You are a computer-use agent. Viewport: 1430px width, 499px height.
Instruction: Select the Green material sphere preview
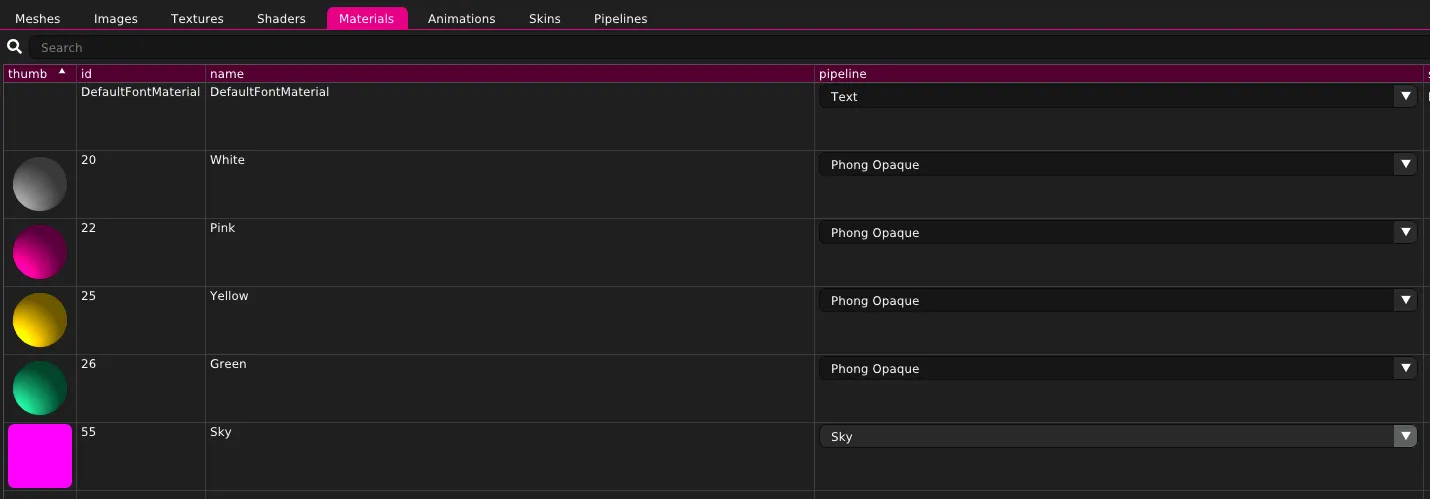click(40, 388)
